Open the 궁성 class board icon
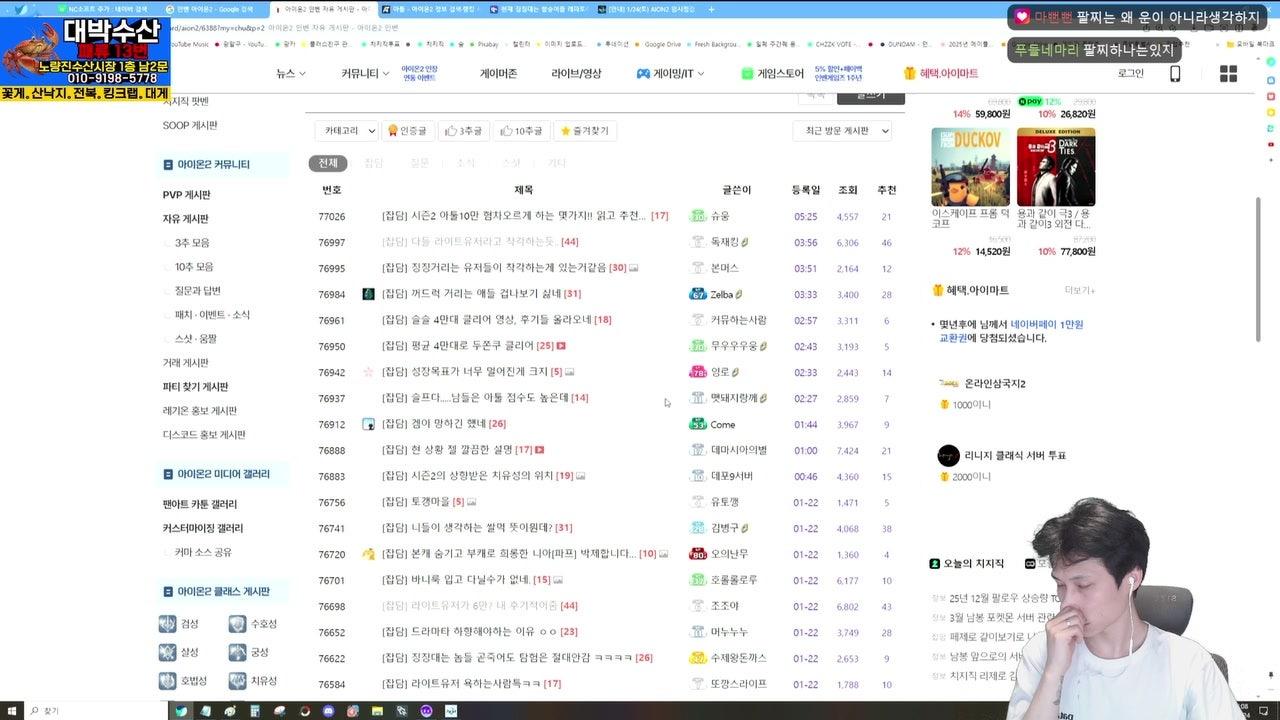 (x=237, y=653)
